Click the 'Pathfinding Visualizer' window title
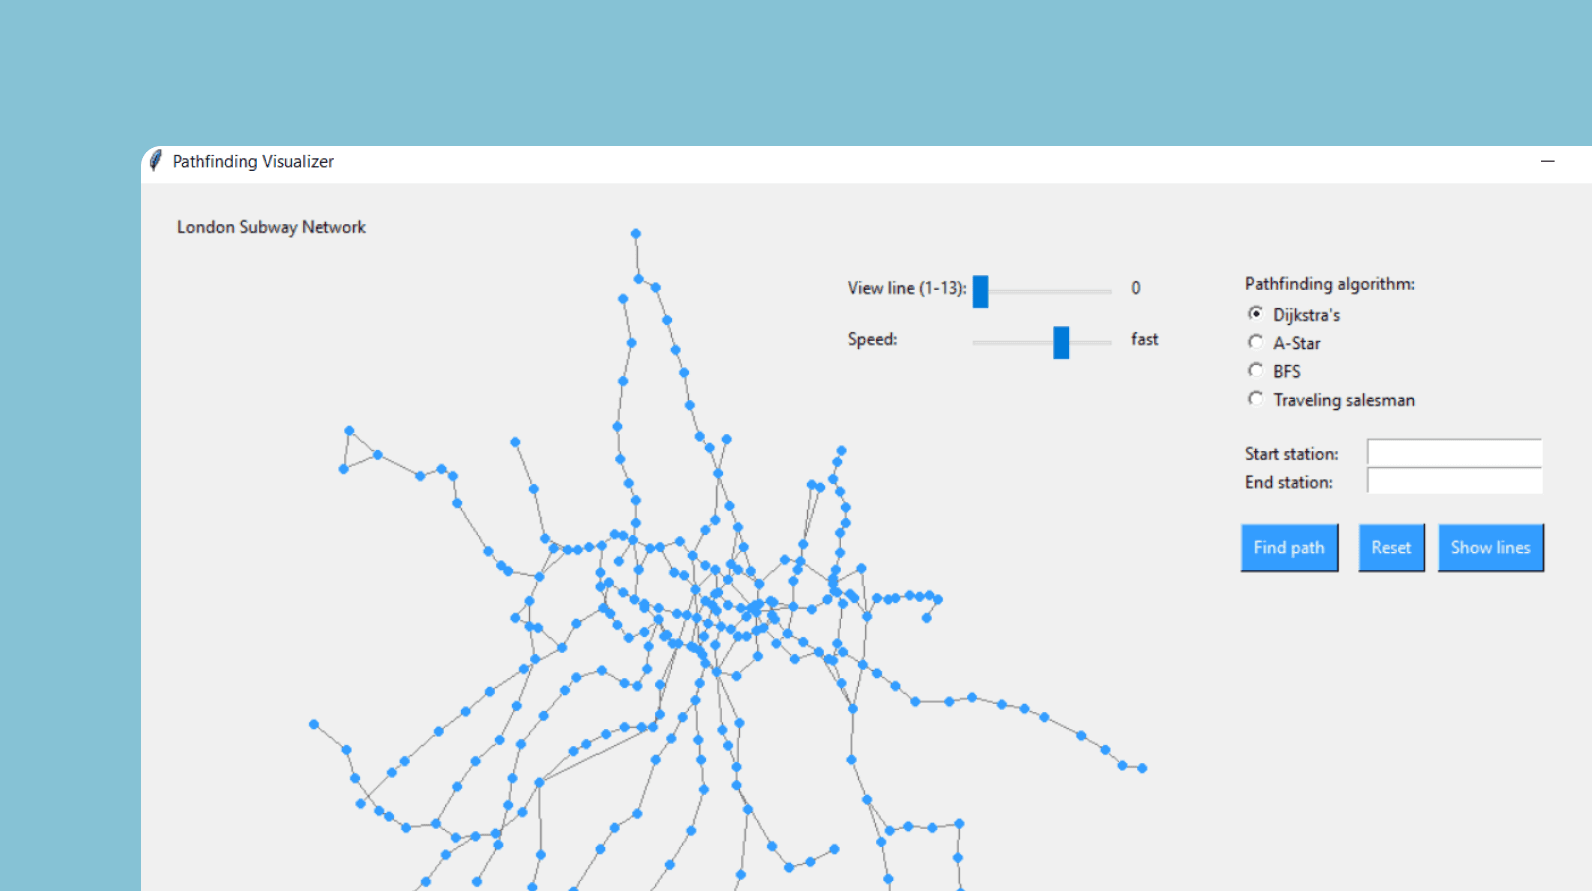Image resolution: width=1592 pixels, height=891 pixels. (x=253, y=161)
